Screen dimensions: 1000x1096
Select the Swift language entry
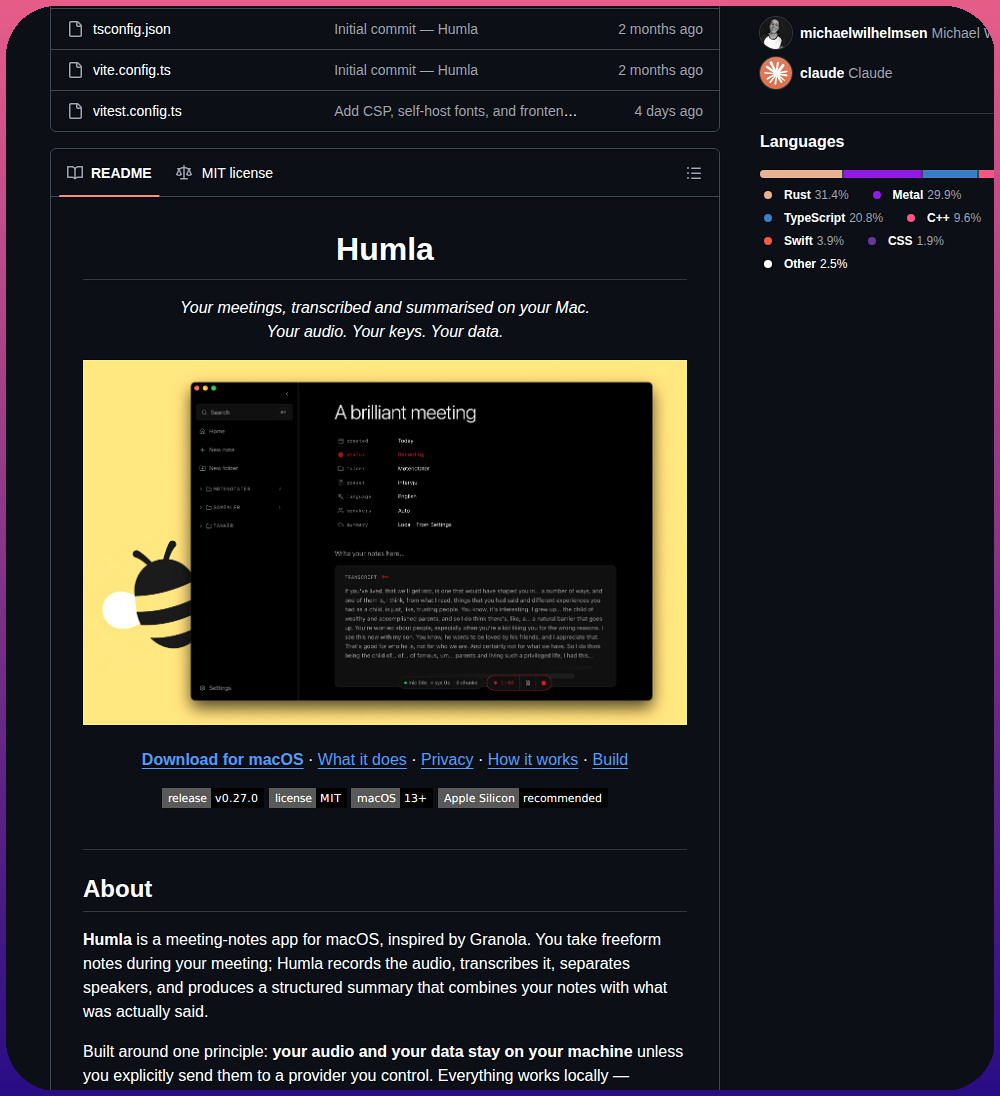tap(804, 241)
